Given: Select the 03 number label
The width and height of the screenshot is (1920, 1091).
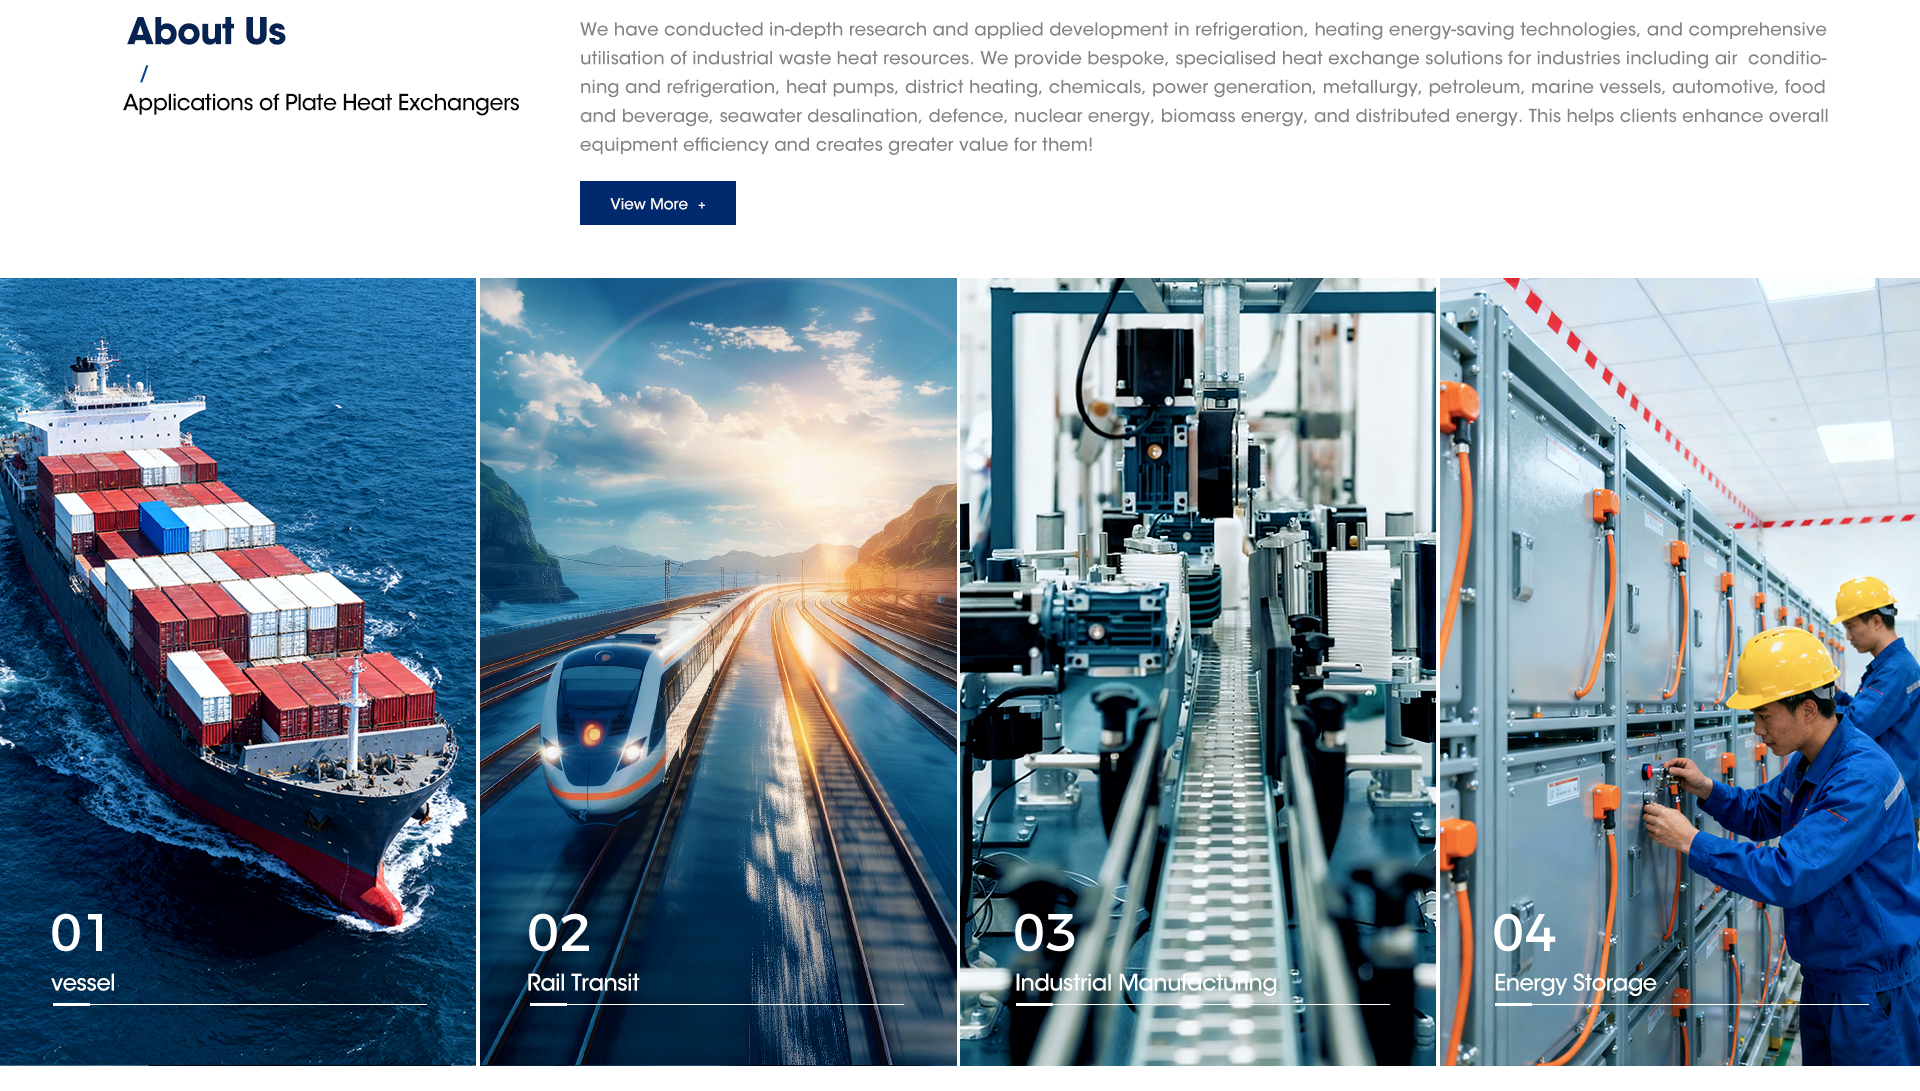Looking at the screenshot, I should (x=1045, y=933).
